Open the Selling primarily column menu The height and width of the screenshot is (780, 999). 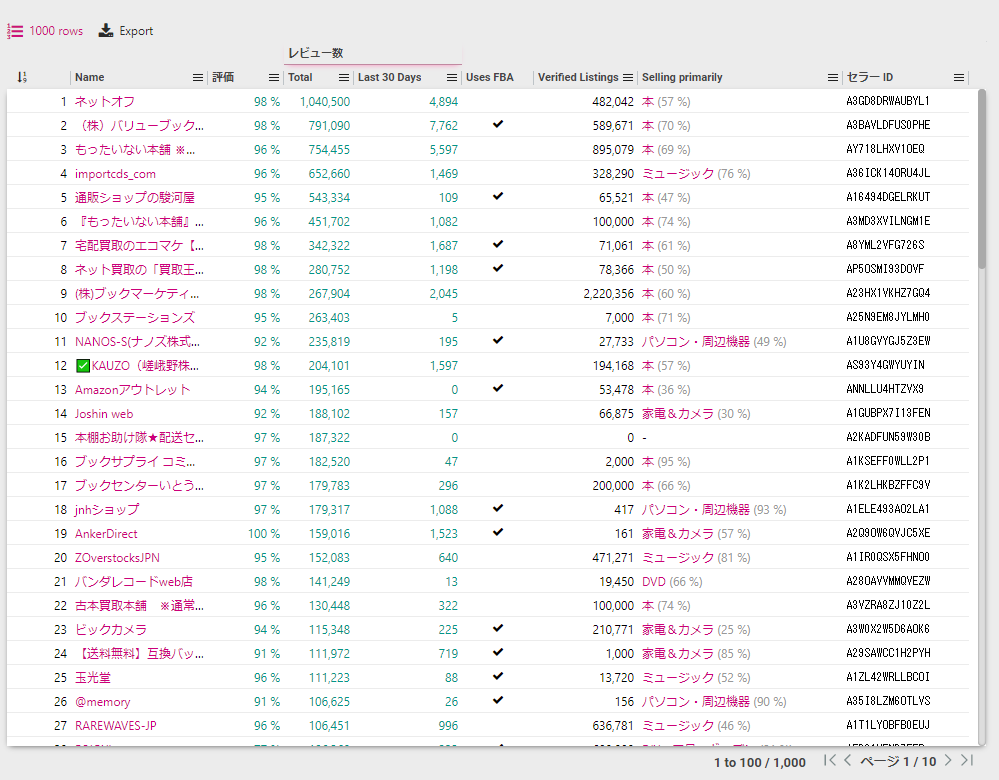833,78
